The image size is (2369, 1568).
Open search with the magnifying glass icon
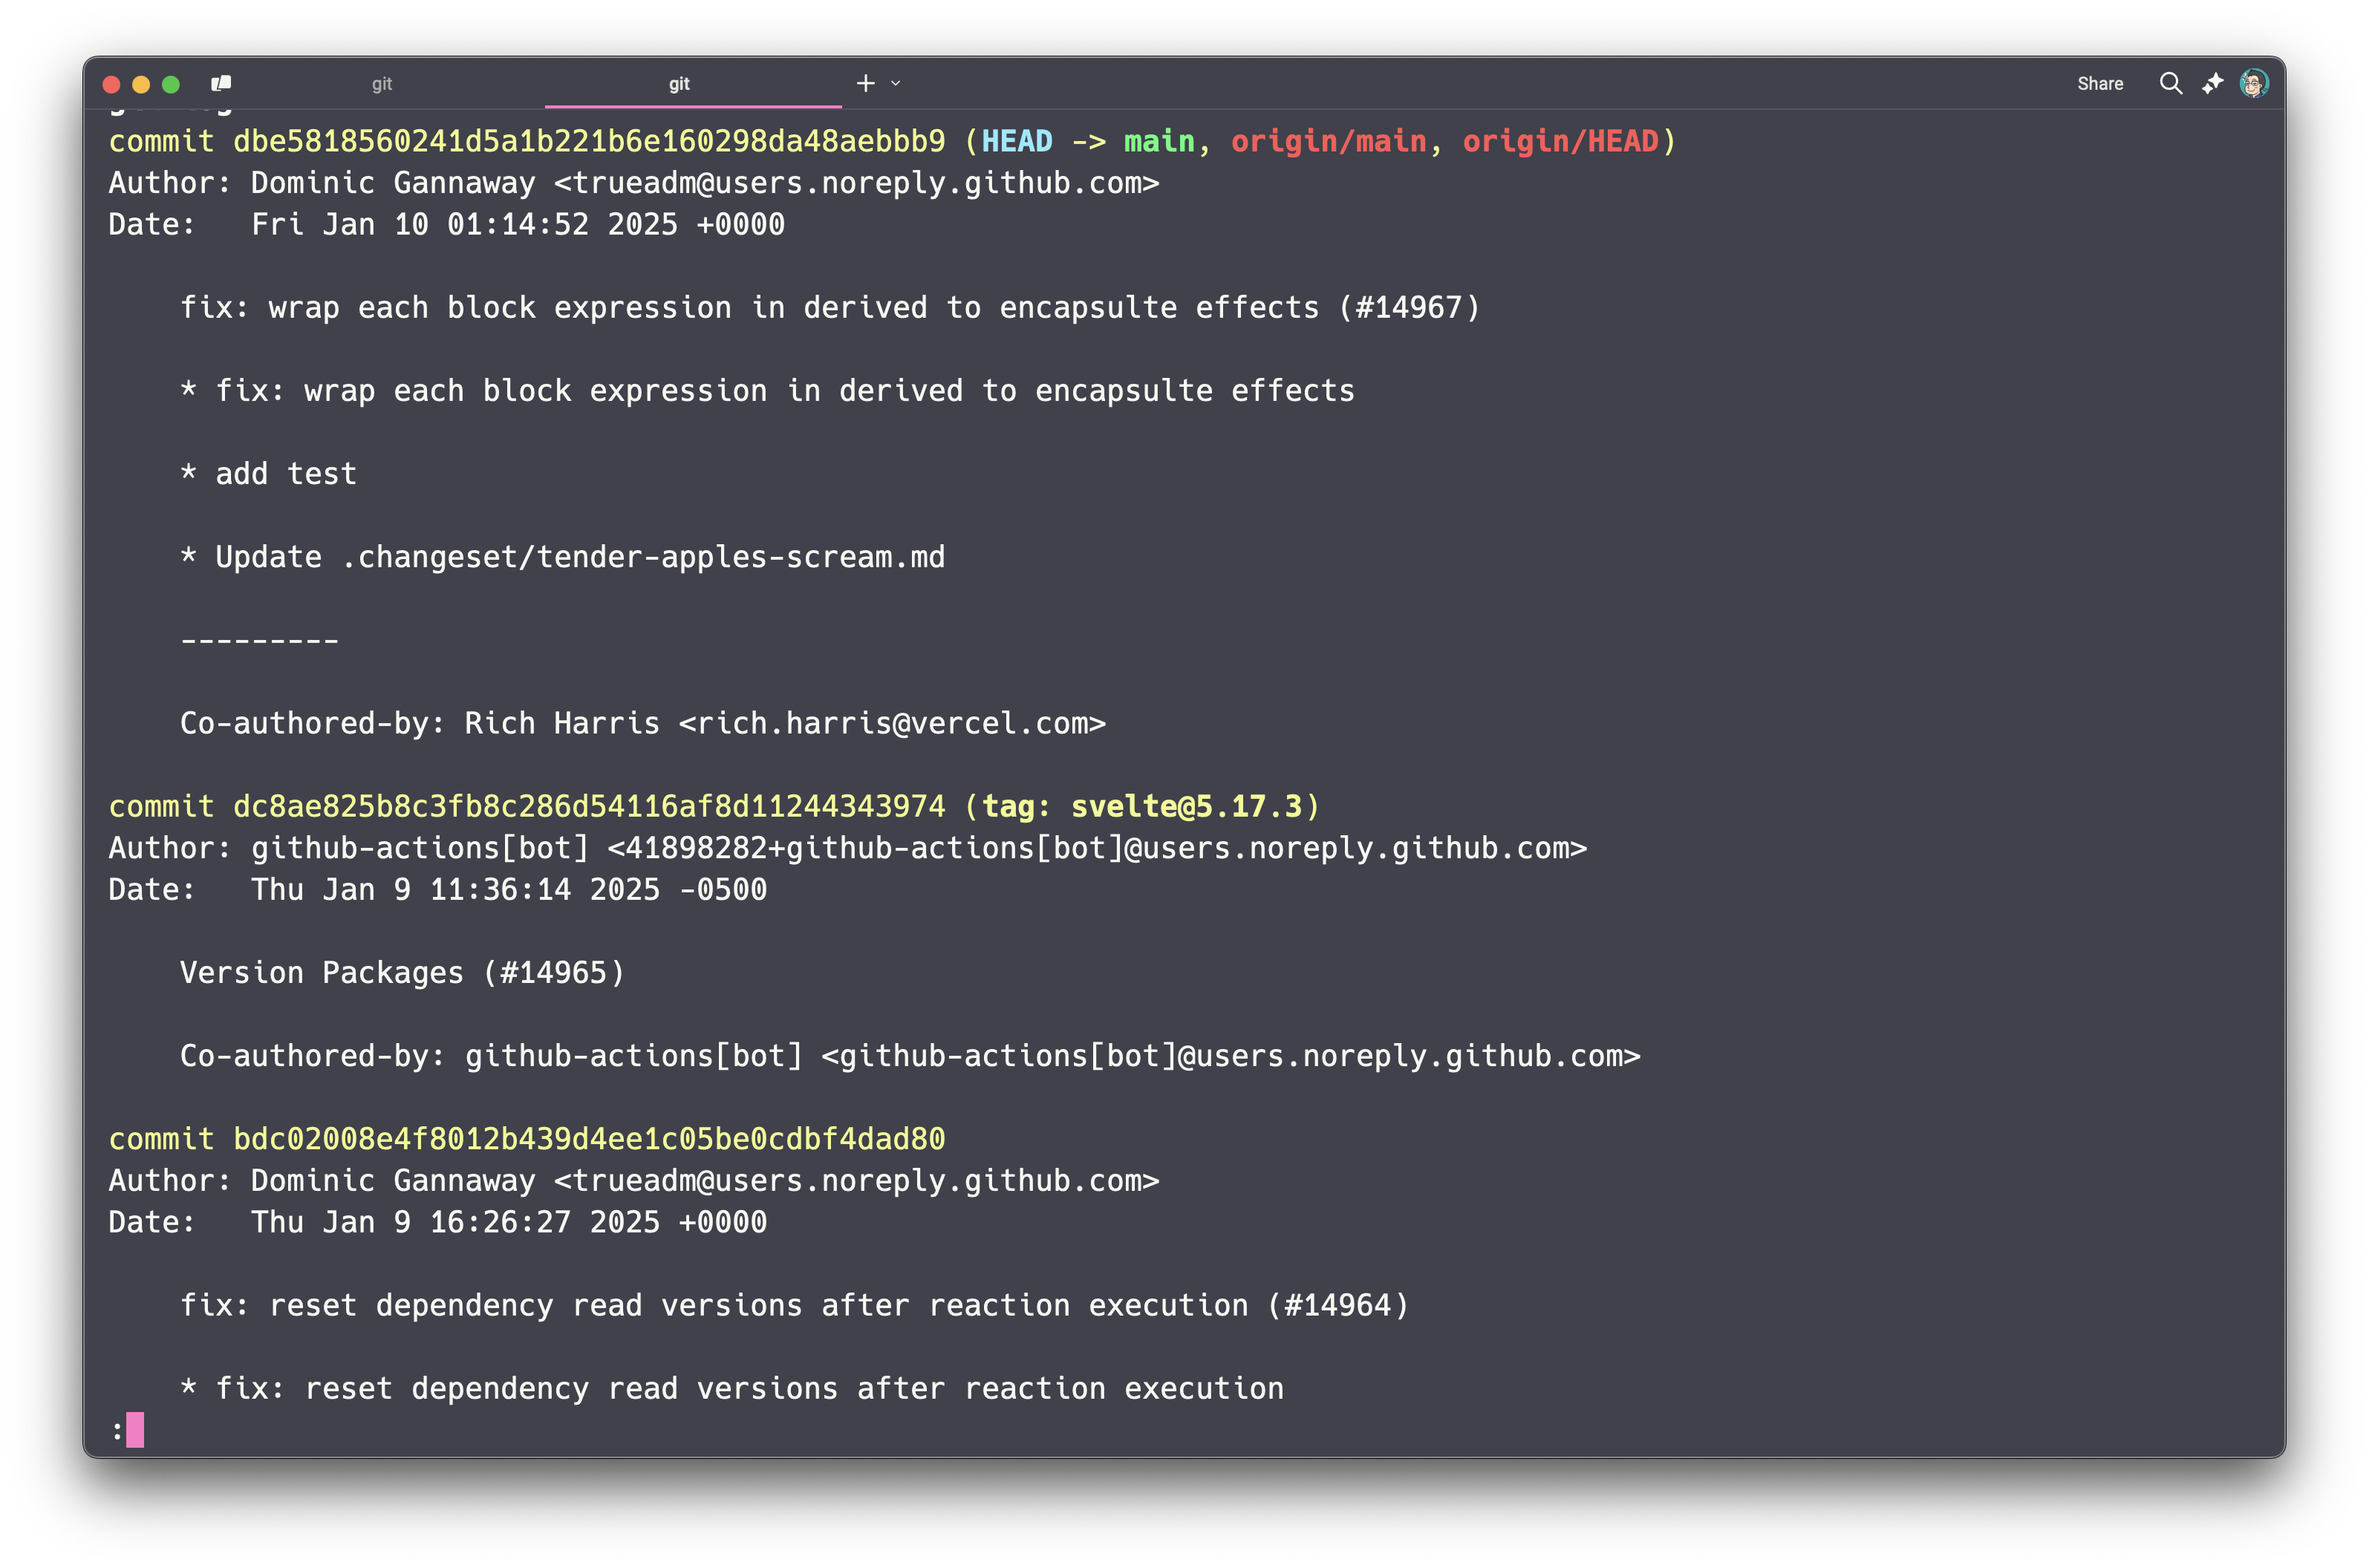pos(2170,84)
